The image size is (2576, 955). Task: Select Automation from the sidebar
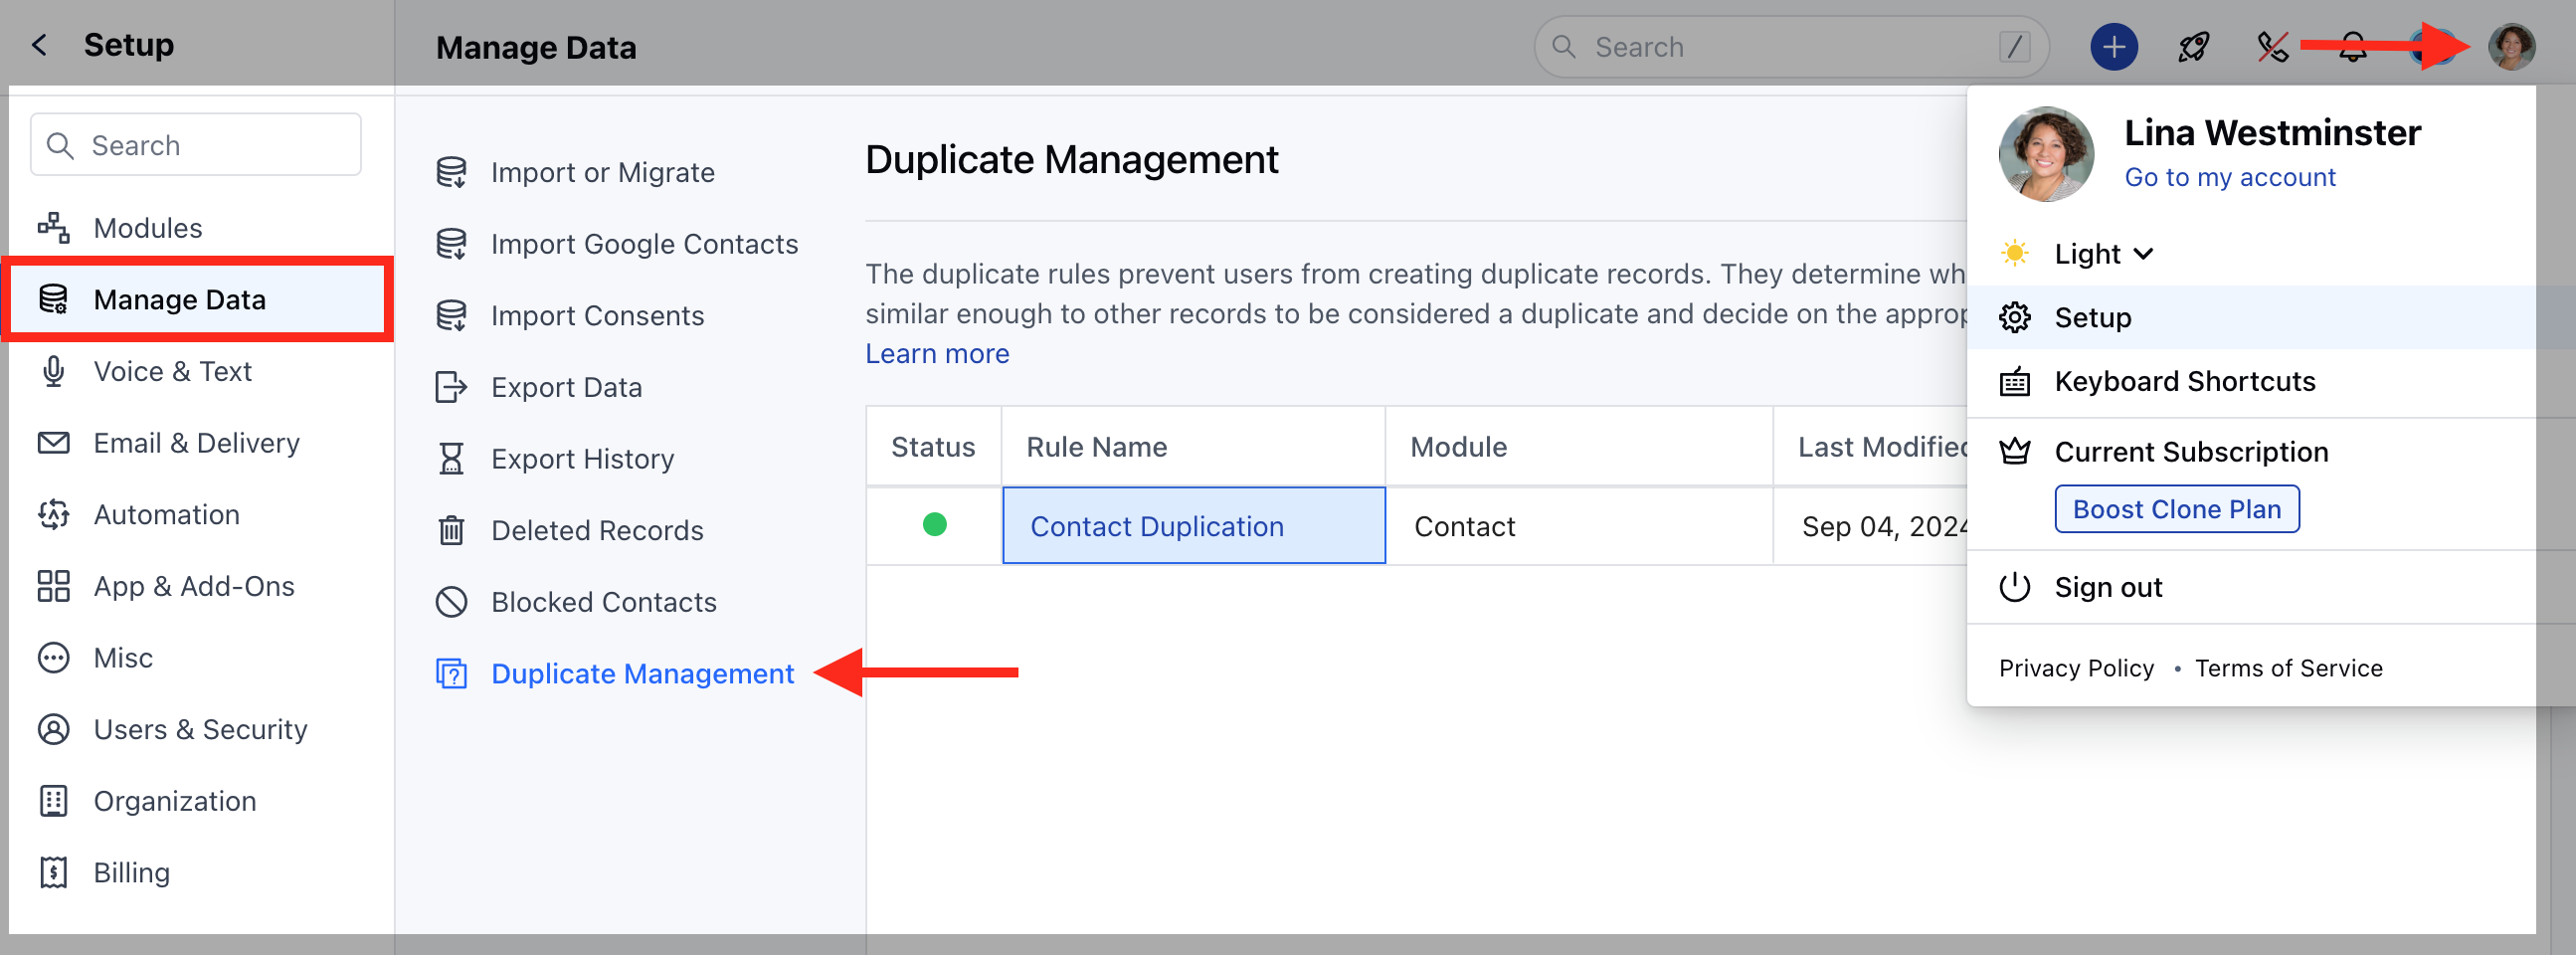[x=166, y=514]
